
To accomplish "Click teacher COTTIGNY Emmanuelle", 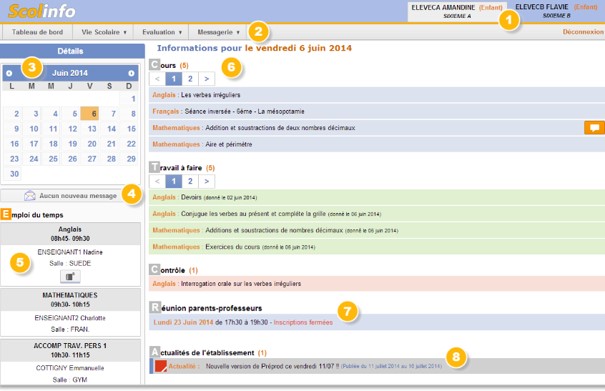I will coord(70,368).
